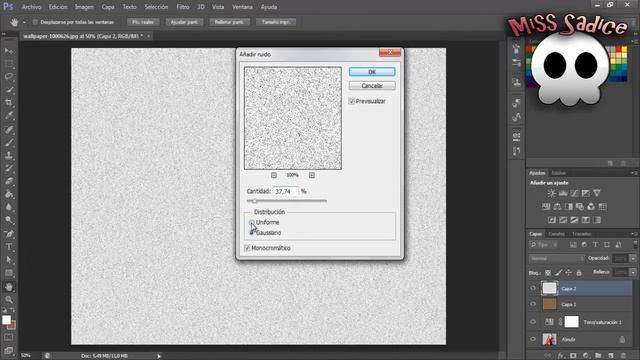Select the Pen tool
Image resolution: width=640 pixels, height=360 pixels.
point(9,234)
